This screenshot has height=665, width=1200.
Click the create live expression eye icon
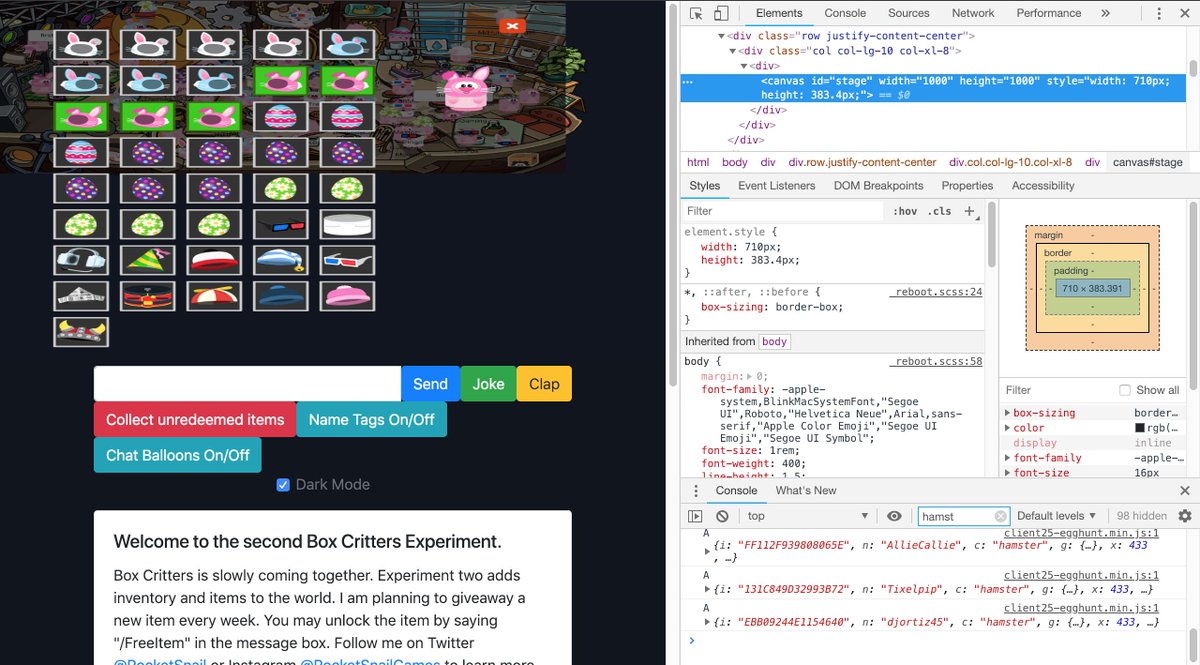click(x=894, y=515)
